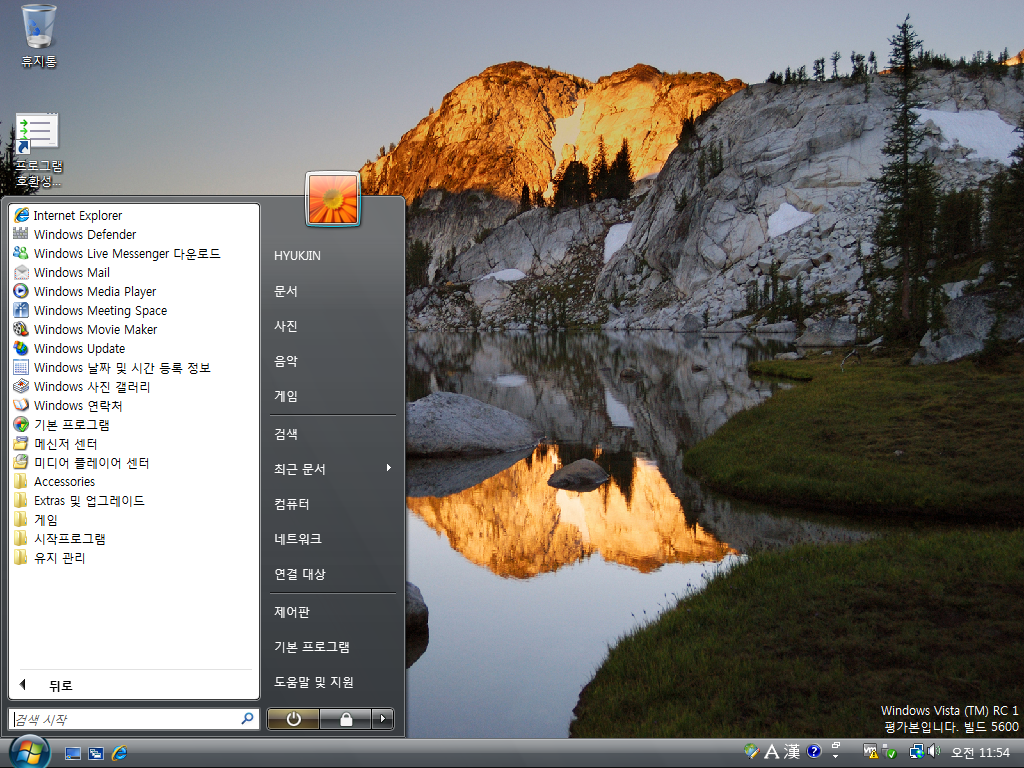The width and height of the screenshot is (1024, 768).
Task: Open 메신저 센터
Action: click(134, 443)
